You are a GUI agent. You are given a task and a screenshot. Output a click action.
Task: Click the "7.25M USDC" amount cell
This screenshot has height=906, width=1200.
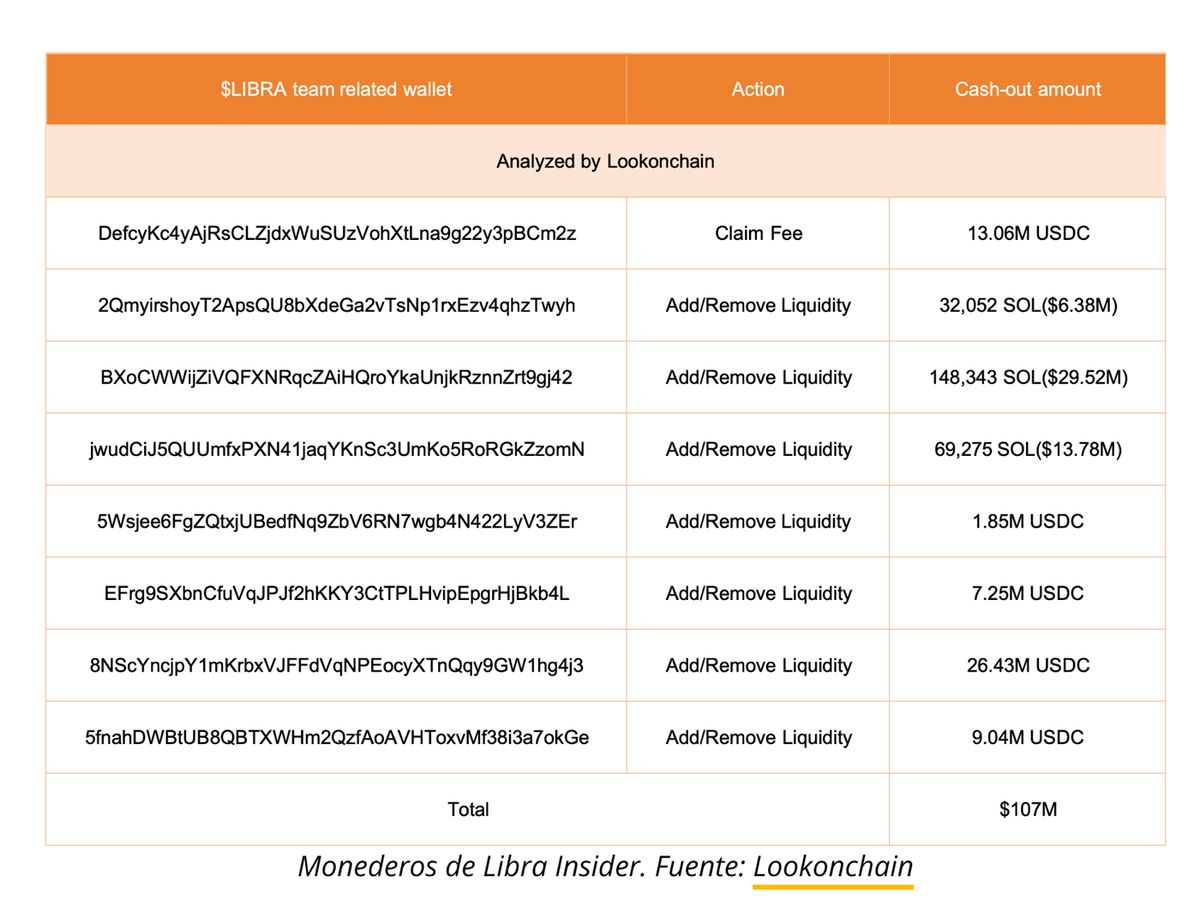pyautogui.click(x=1027, y=593)
